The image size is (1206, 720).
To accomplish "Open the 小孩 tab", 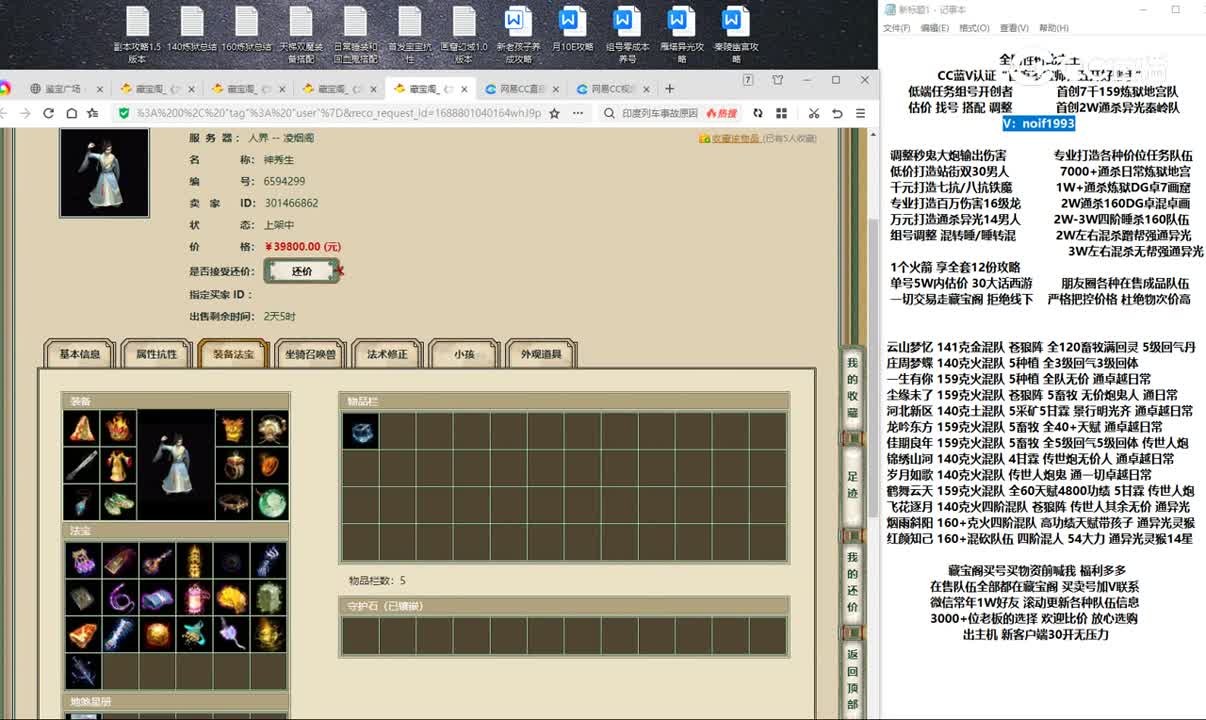I will pos(464,354).
